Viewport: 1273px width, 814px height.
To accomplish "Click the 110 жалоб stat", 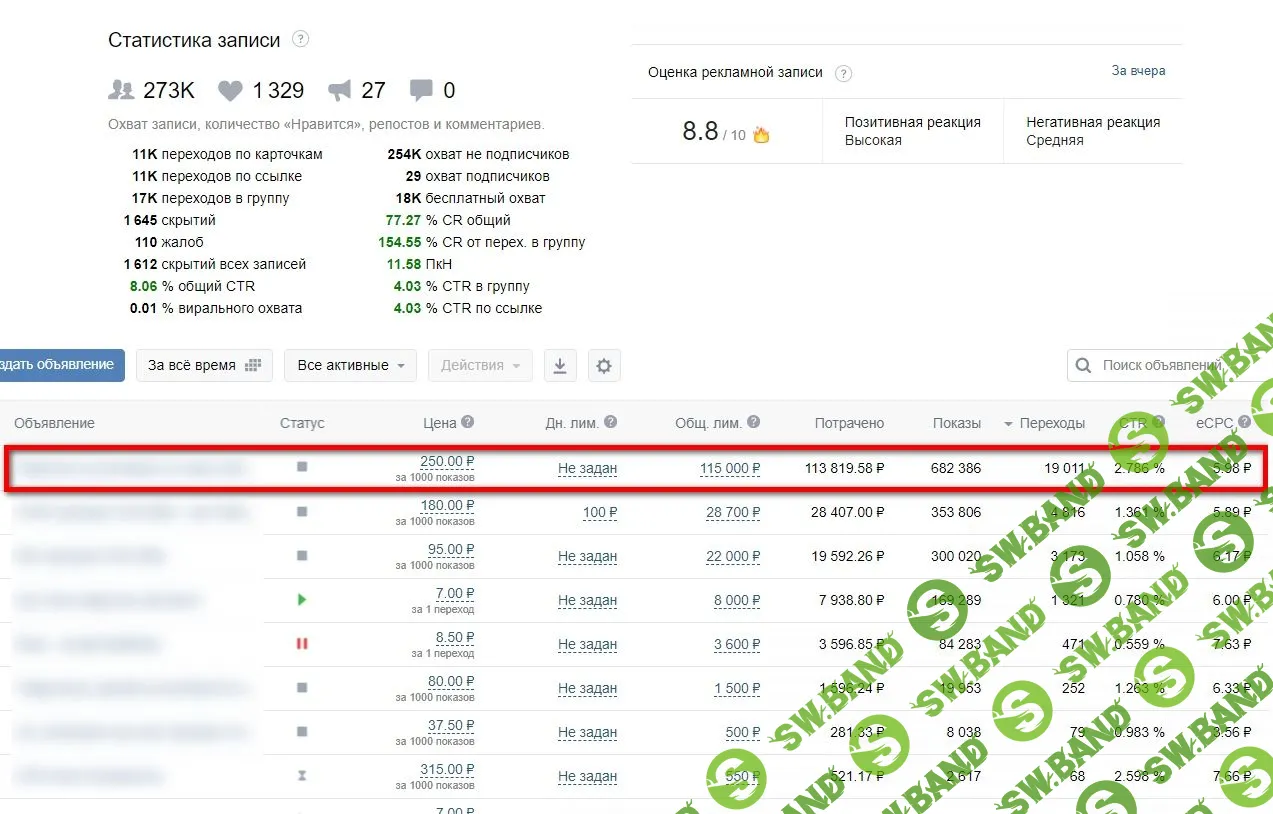I will click(169, 242).
